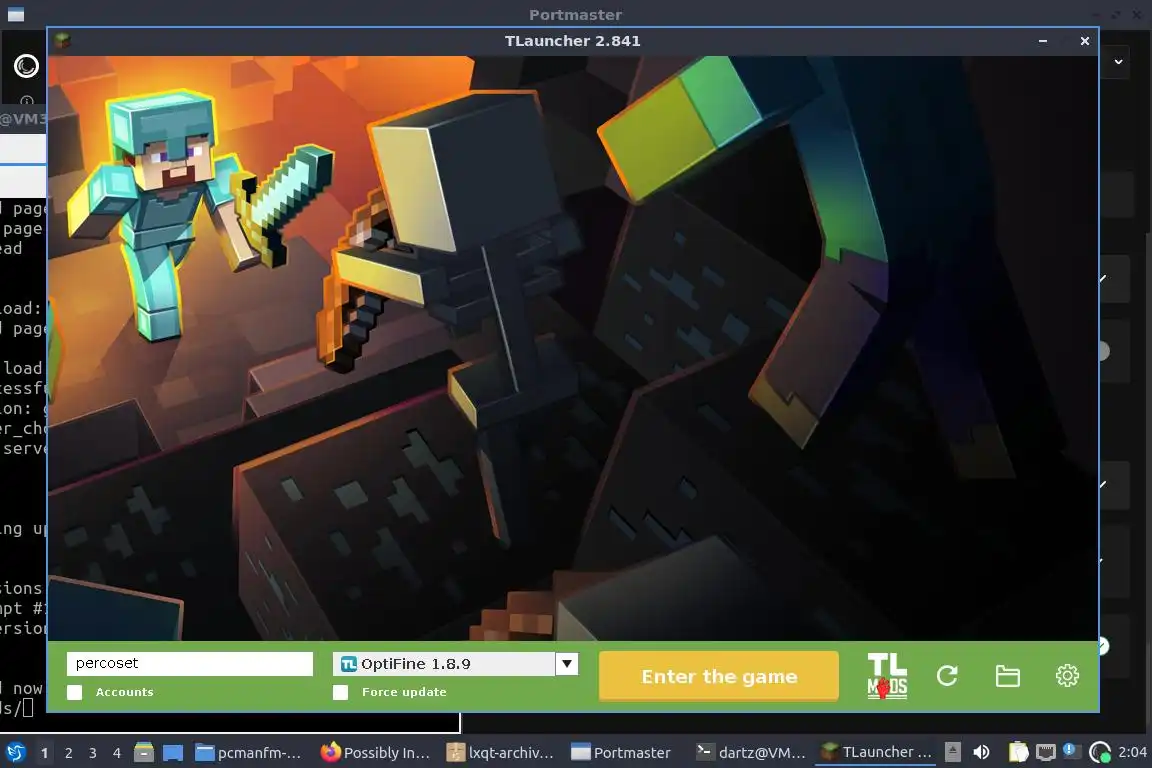Image resolution: width=1152 pixels, height=768 pixels.
Task: Select the OptiFine 1.8.9 version combo box
Action: (455, 664)
